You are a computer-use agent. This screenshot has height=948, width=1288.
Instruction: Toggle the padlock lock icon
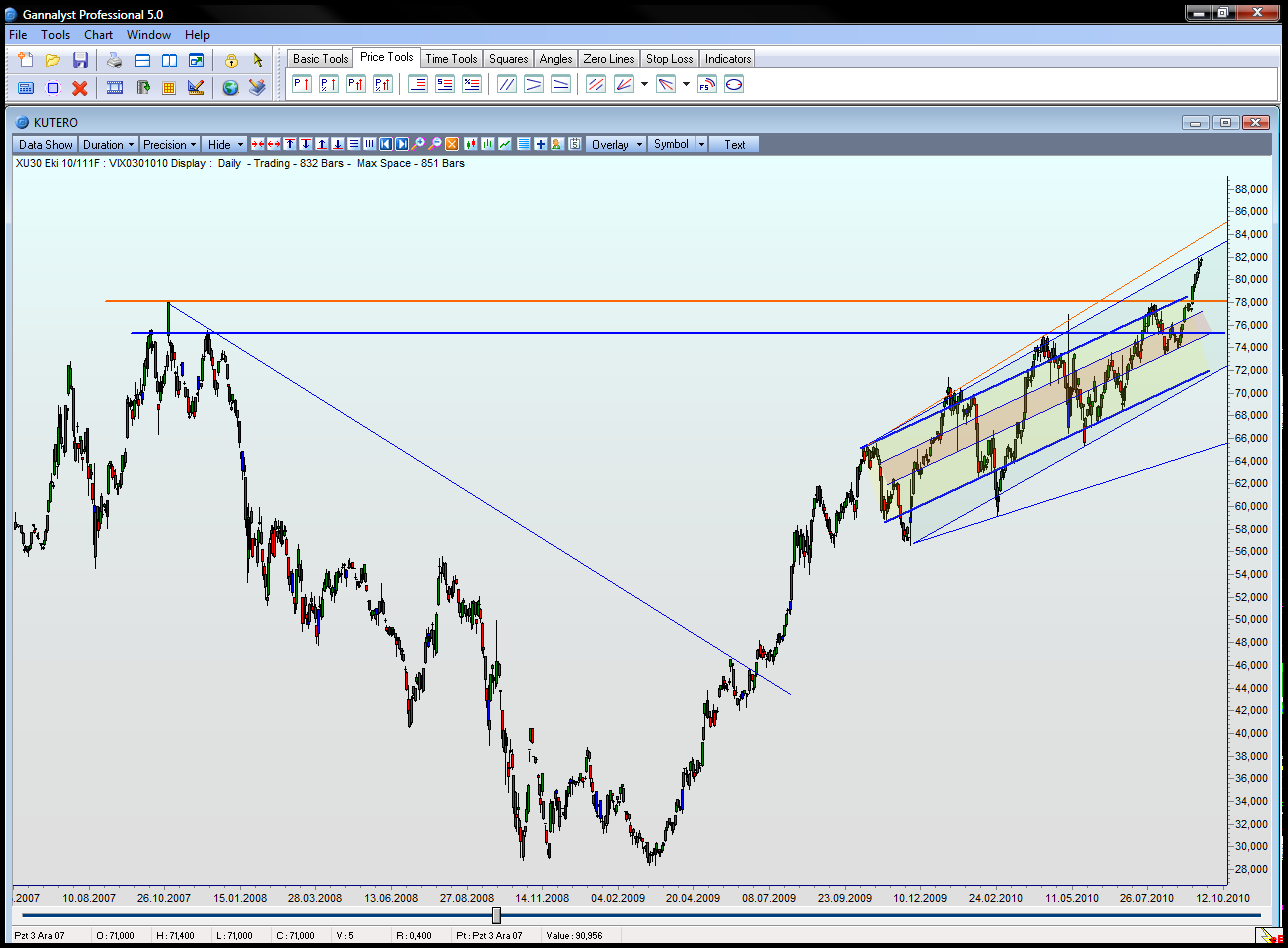[230, 61]
